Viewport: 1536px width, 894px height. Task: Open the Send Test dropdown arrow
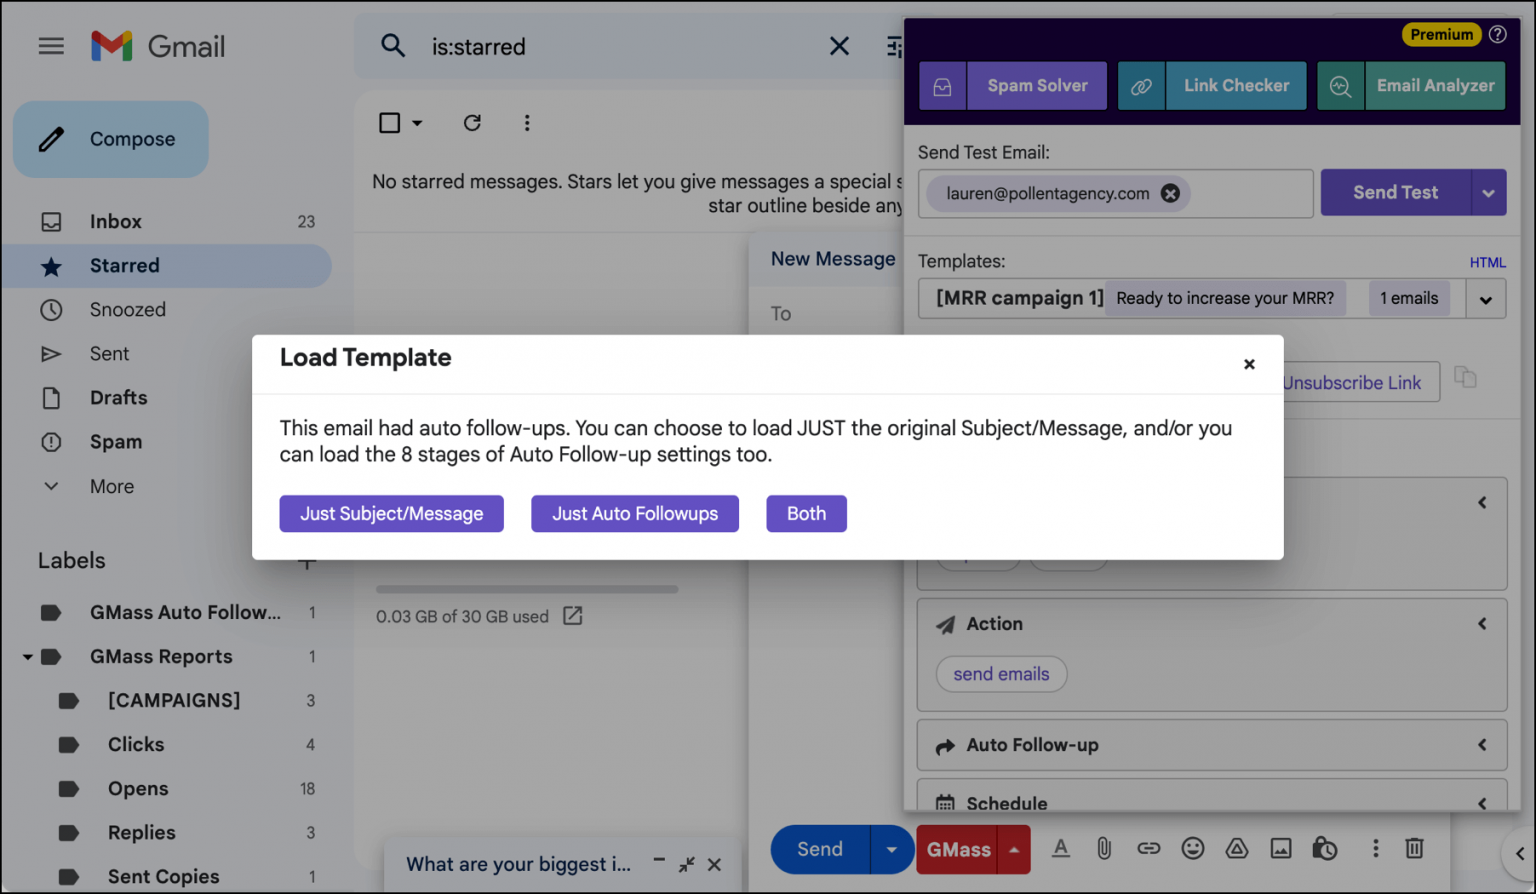point(1488,192)
